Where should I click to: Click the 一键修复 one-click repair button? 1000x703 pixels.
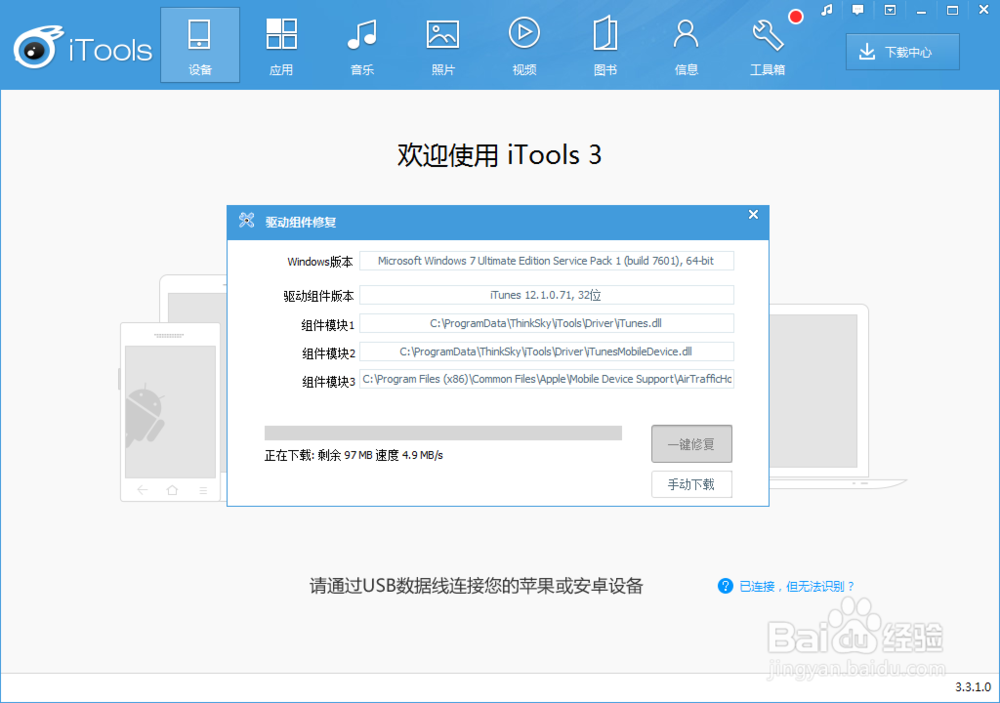(x=691, y=444)
